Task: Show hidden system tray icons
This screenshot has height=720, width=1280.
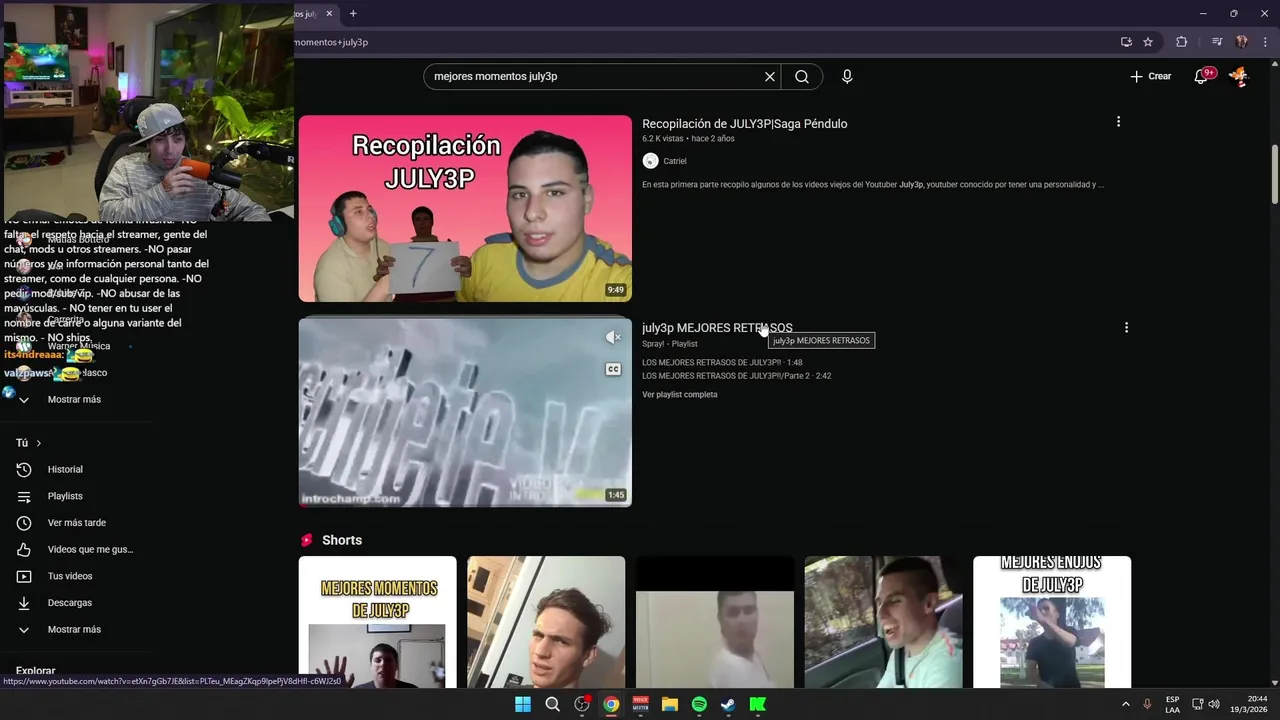Action: 1126,704
